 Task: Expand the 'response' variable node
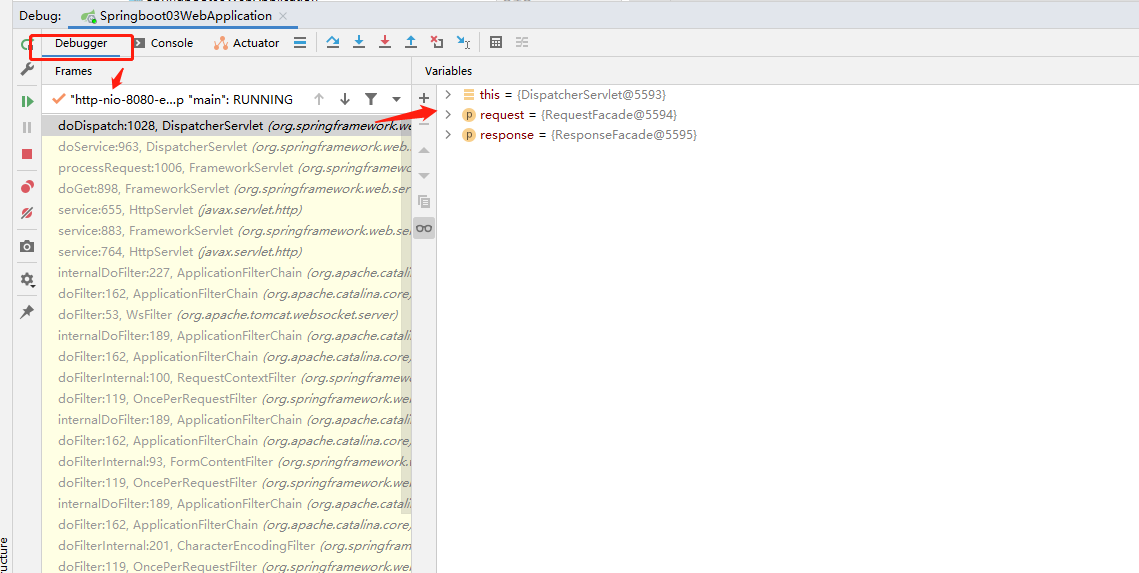click(448, 135)
